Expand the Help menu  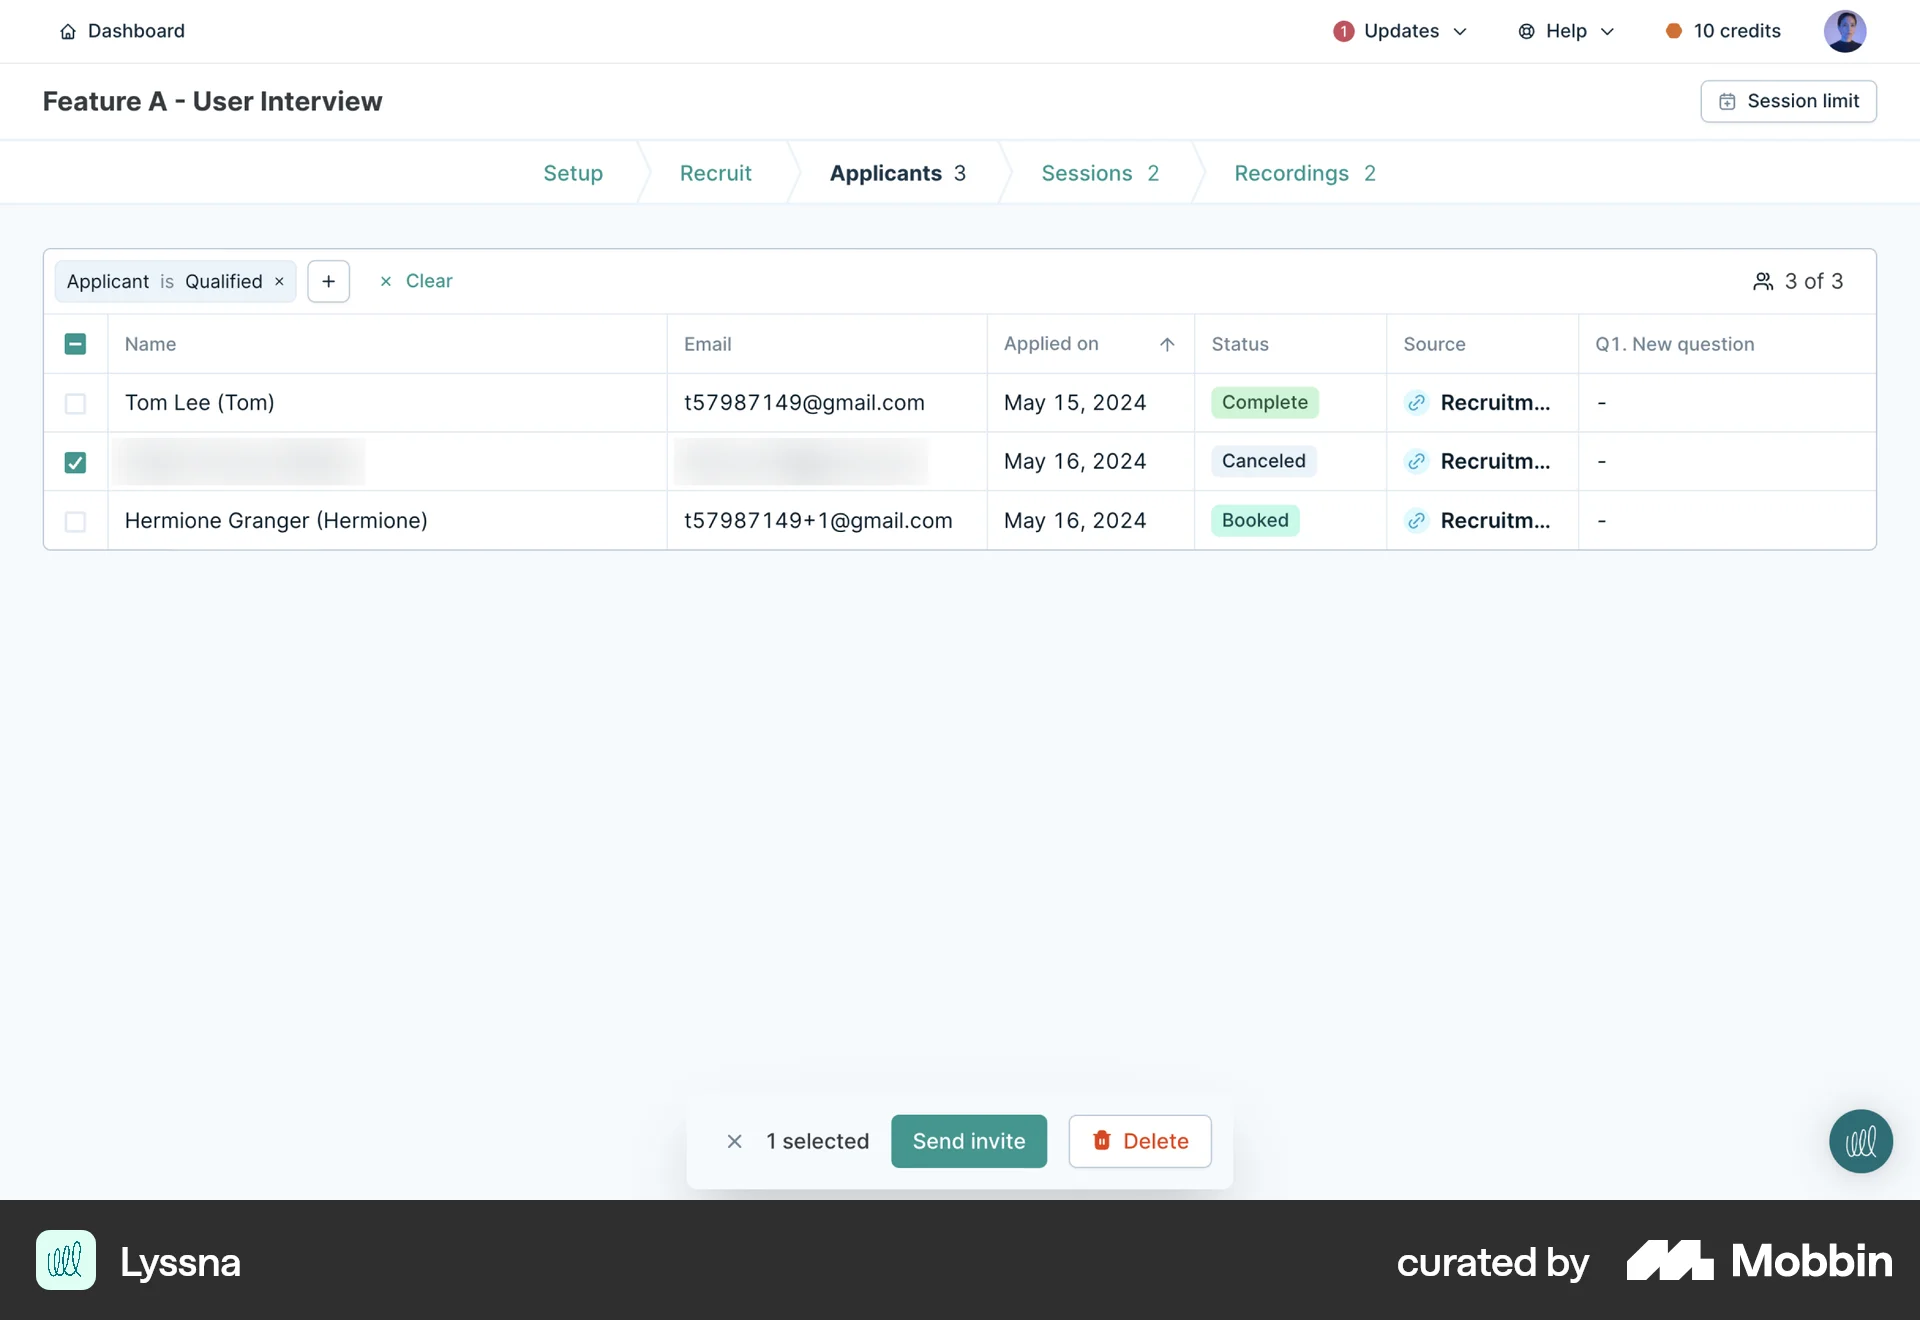click(x=1565, y=31)
